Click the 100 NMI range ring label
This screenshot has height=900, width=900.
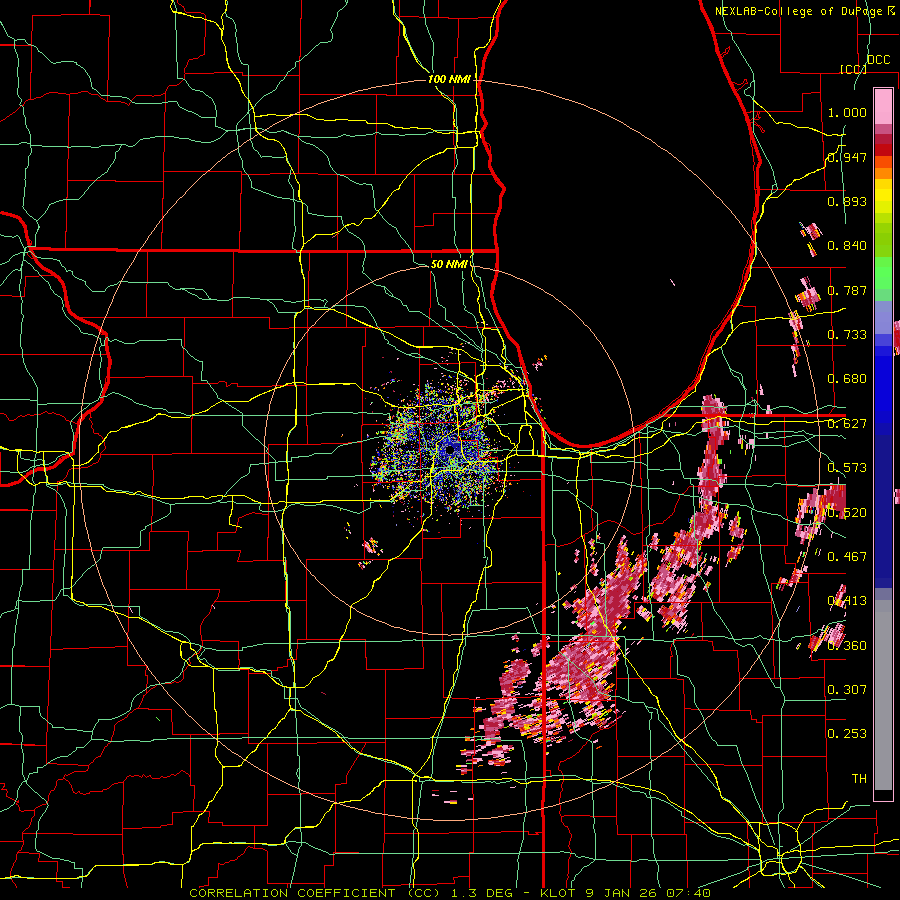(449, 79)
